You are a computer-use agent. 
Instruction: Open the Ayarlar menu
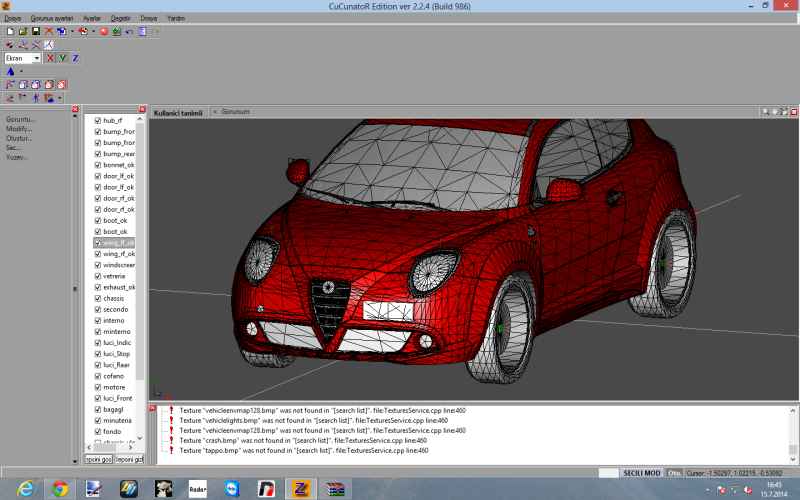pos(90,19)
